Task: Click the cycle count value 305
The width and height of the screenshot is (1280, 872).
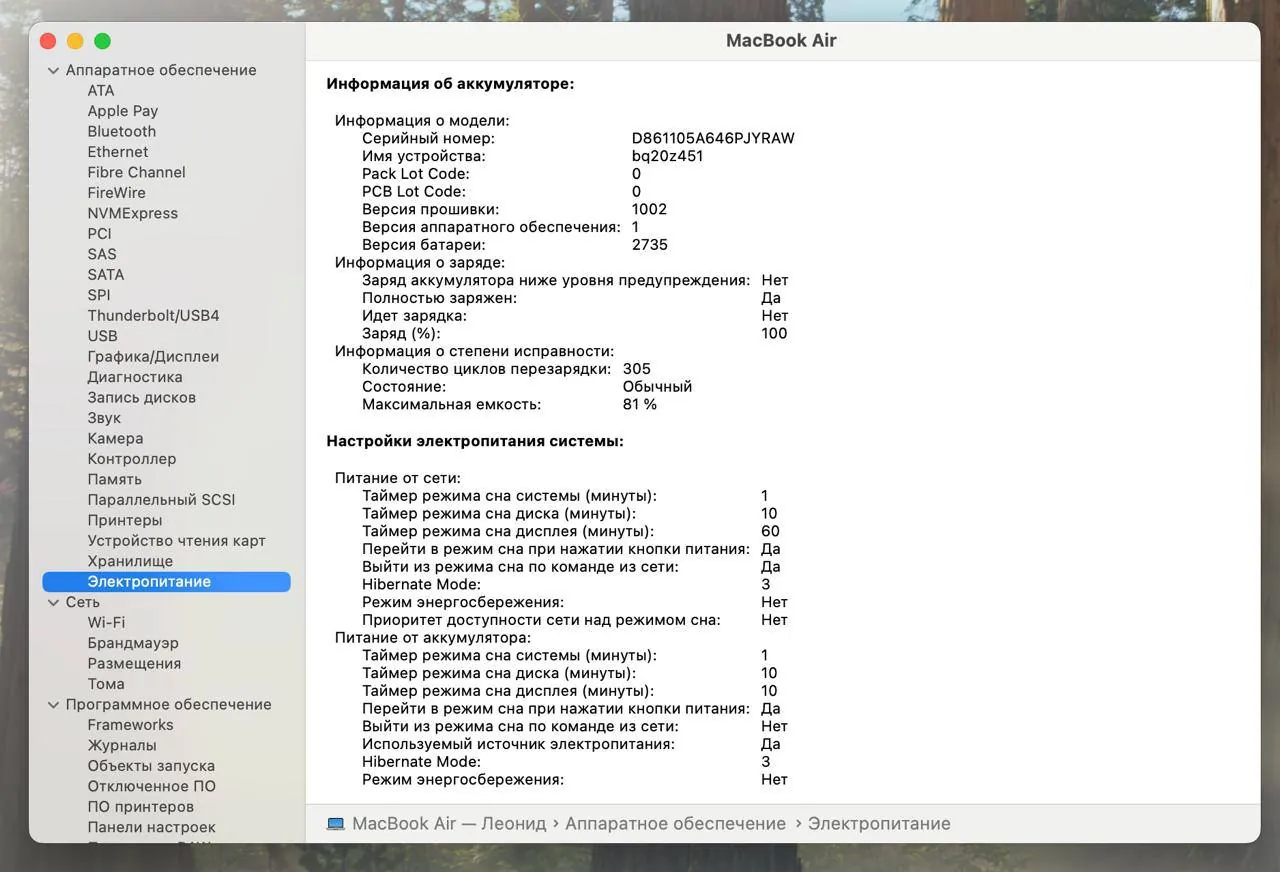Action: tap(636, 369)
